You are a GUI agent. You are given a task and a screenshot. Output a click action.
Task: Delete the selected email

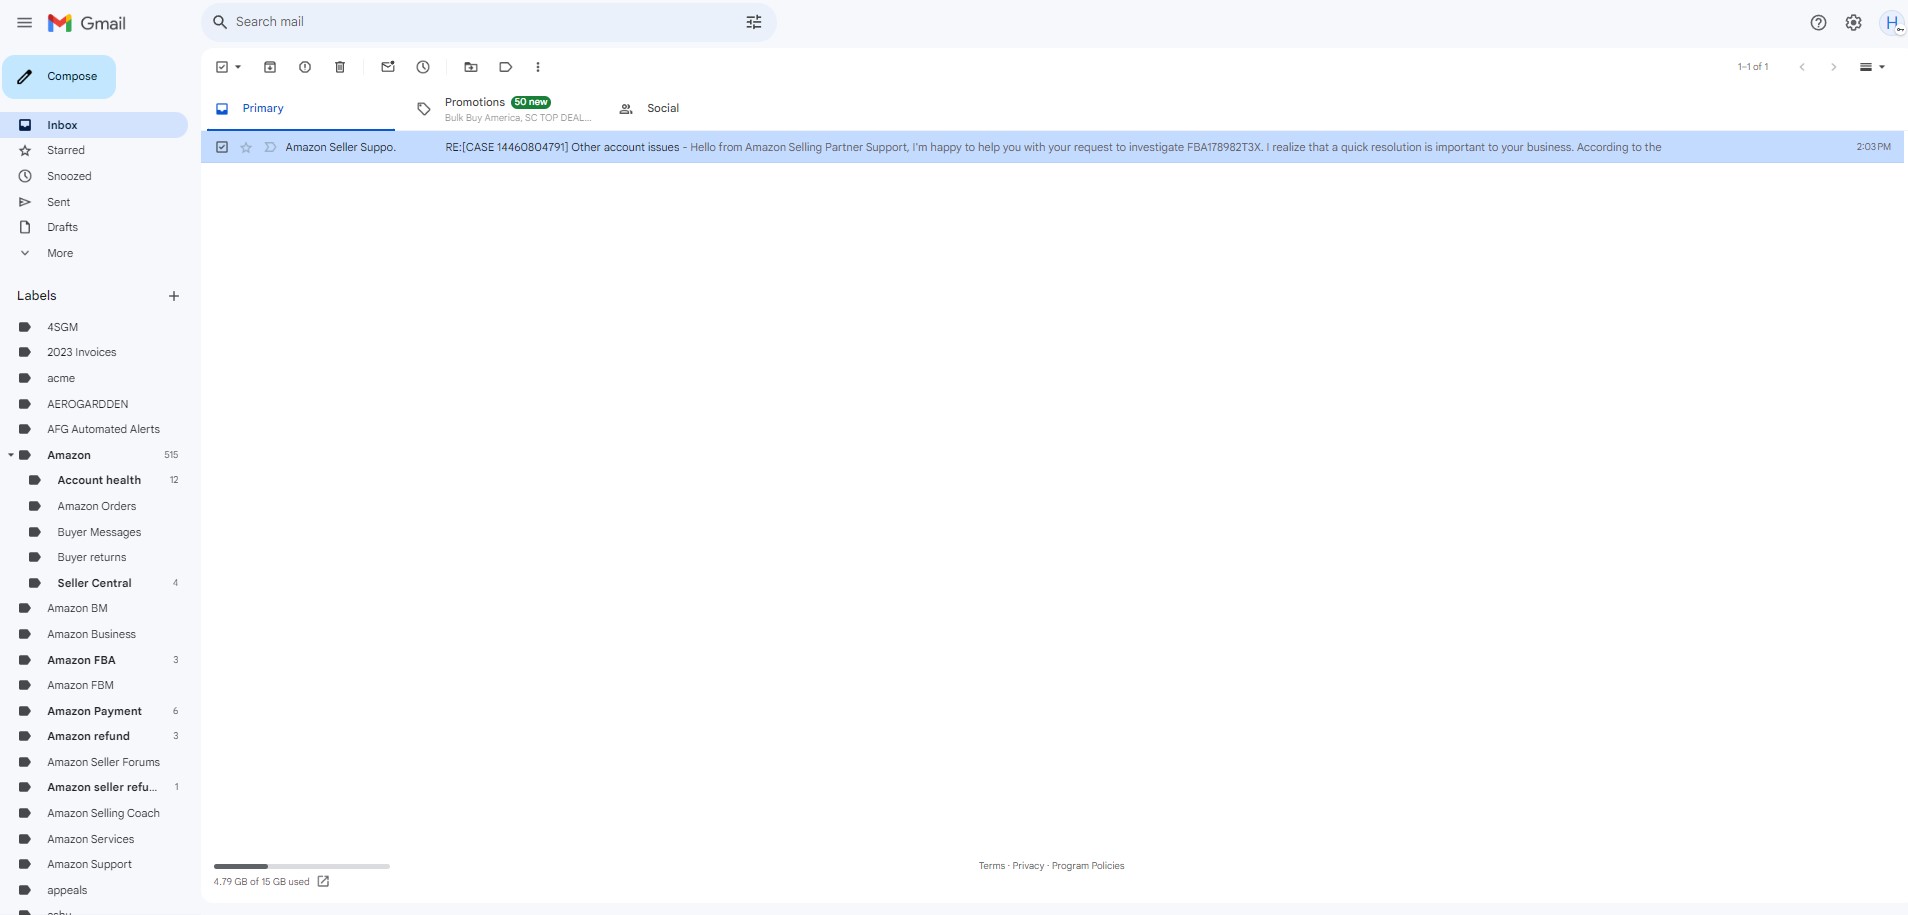(x=340, y=67)
